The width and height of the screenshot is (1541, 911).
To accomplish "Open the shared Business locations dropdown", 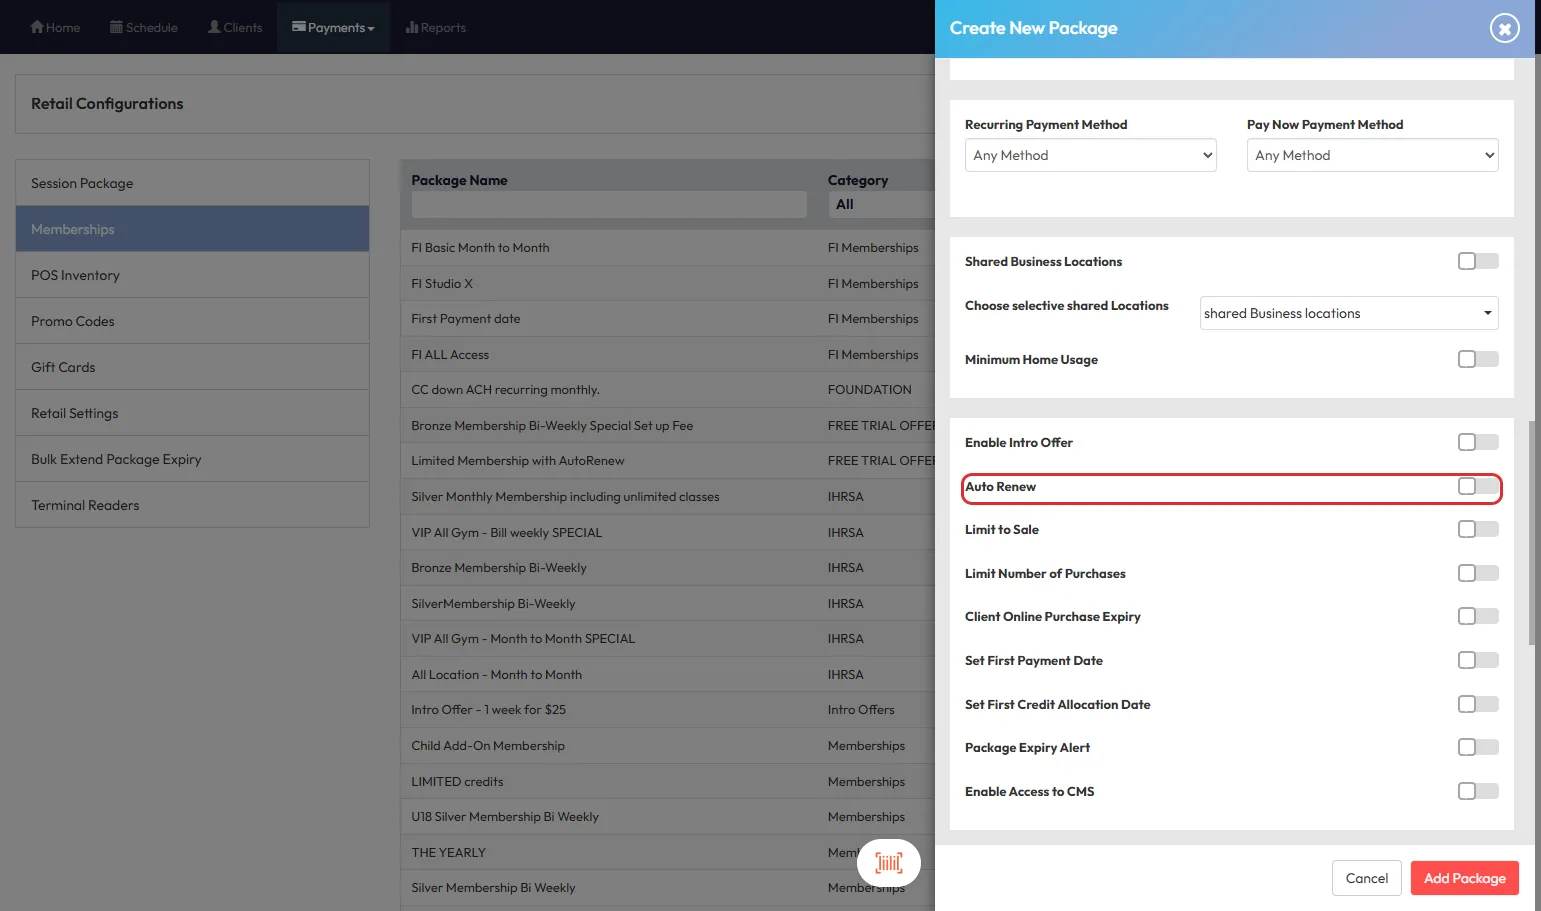I will (x=1348, y=313).
